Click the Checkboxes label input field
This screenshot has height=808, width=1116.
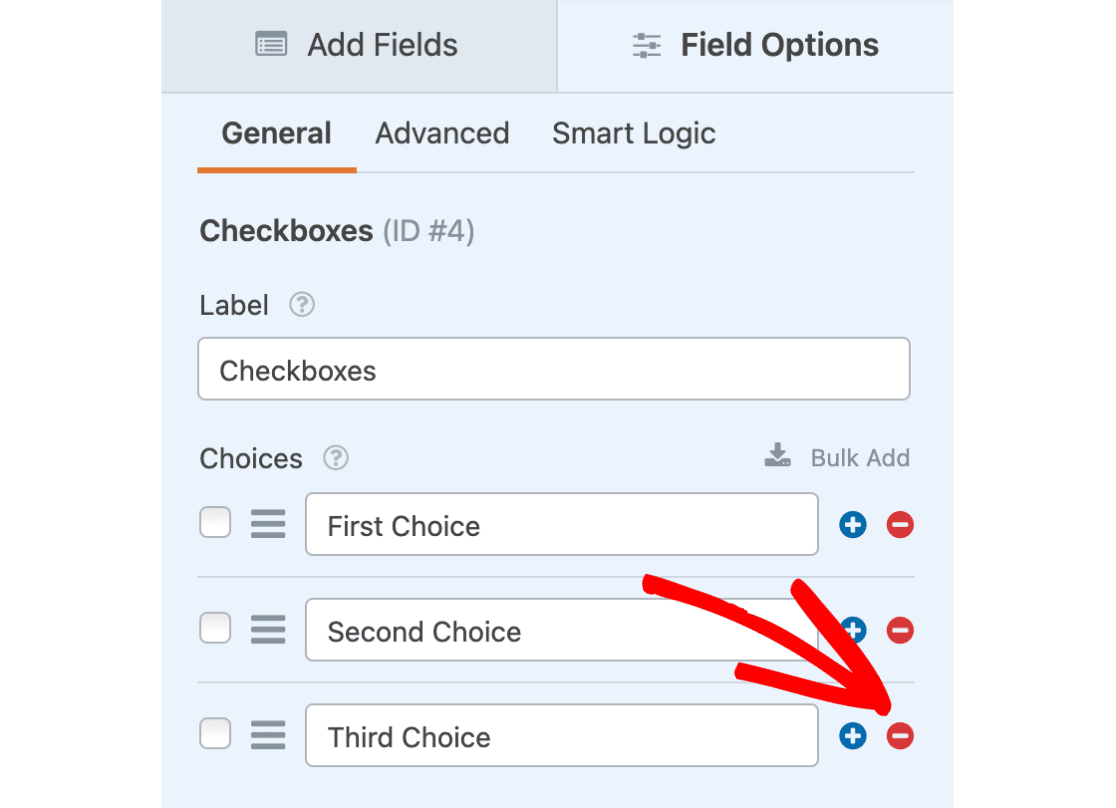553,368
